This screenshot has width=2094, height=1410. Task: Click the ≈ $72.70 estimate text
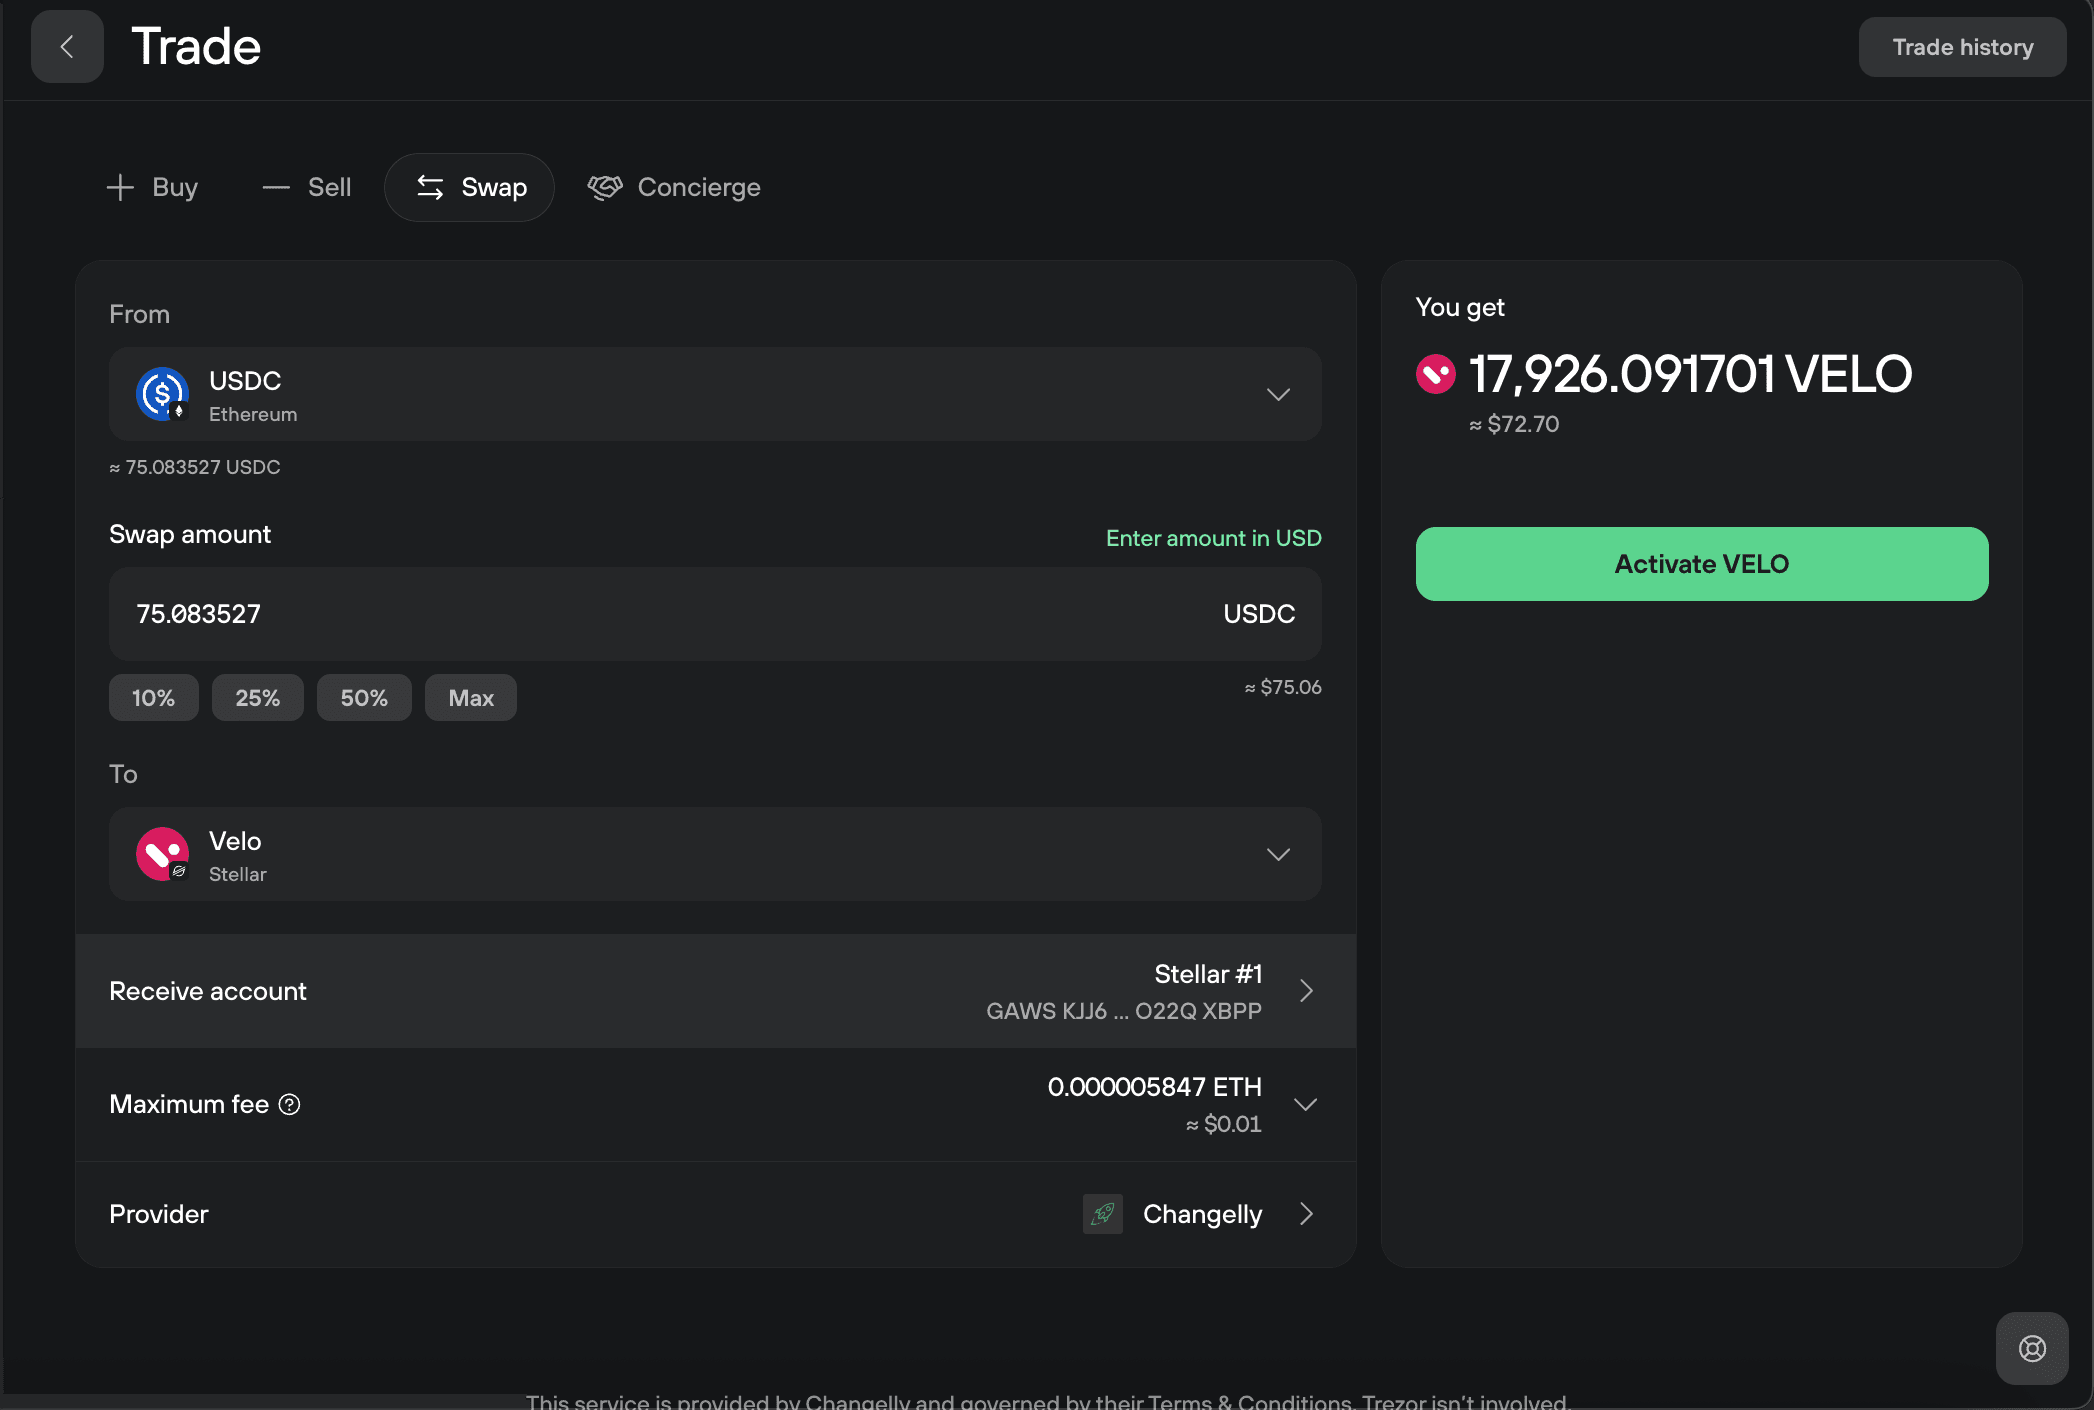pyautogui.click(x=1514, y=424)
